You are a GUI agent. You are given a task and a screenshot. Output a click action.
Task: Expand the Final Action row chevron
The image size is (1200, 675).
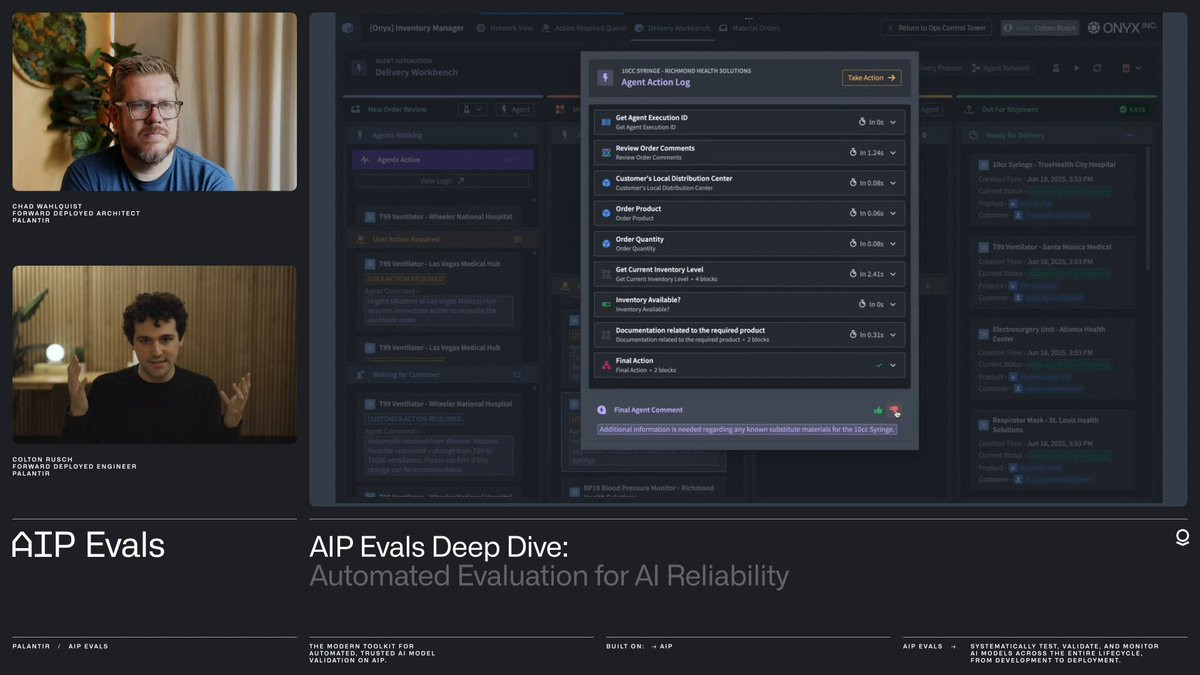(x=893, y=365)
